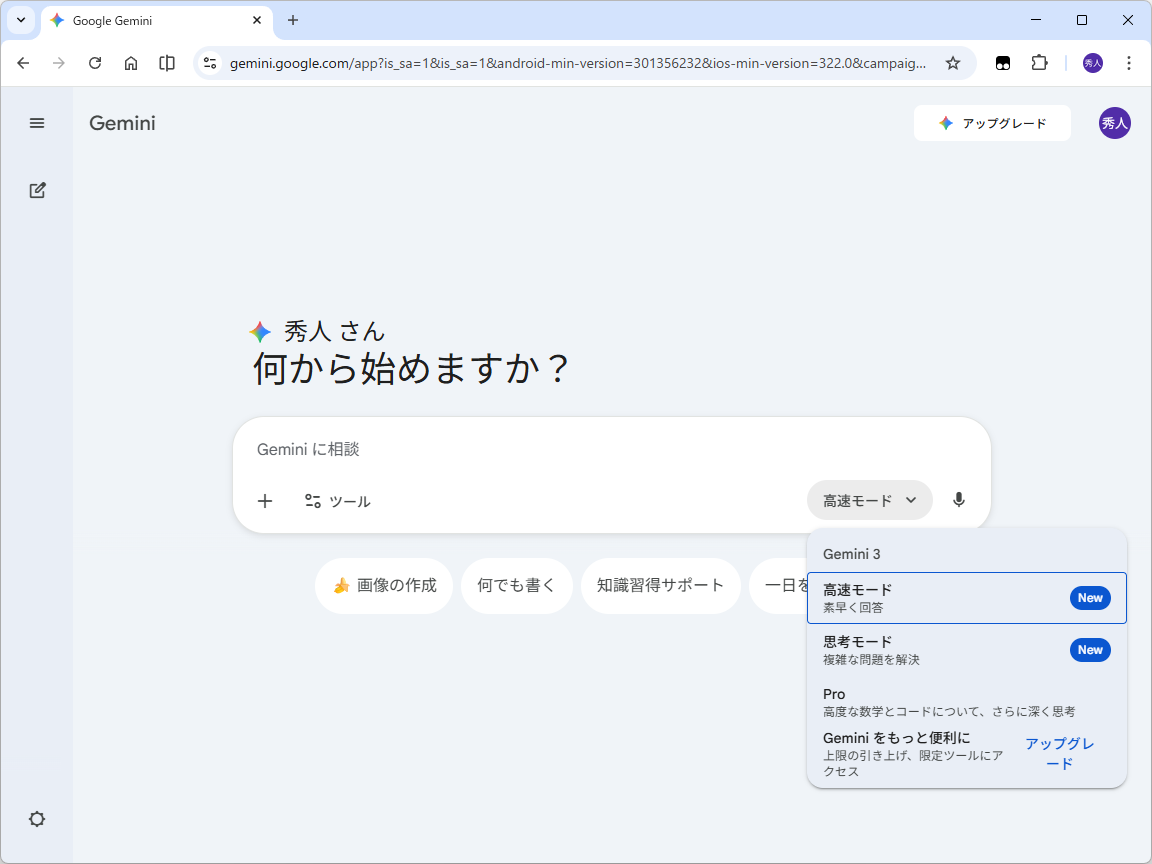View site information icon in the address bar
The image size is (1152, 864).
tap(210, 63)
